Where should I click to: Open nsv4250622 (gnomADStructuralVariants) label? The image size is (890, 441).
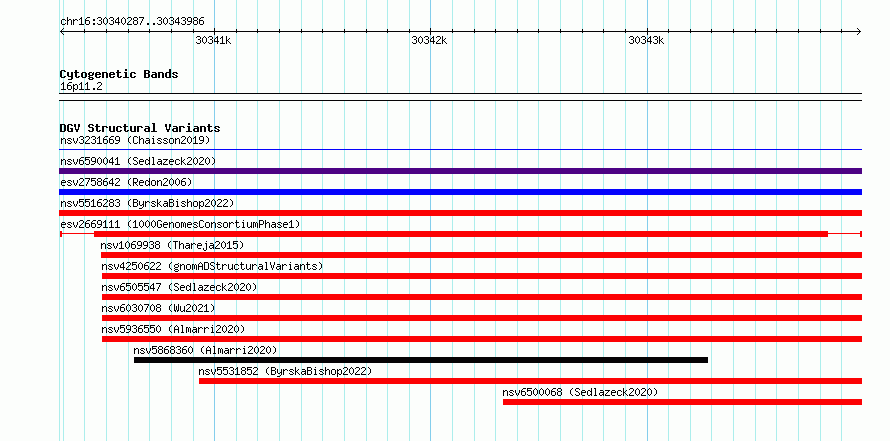tap(212, 266)
